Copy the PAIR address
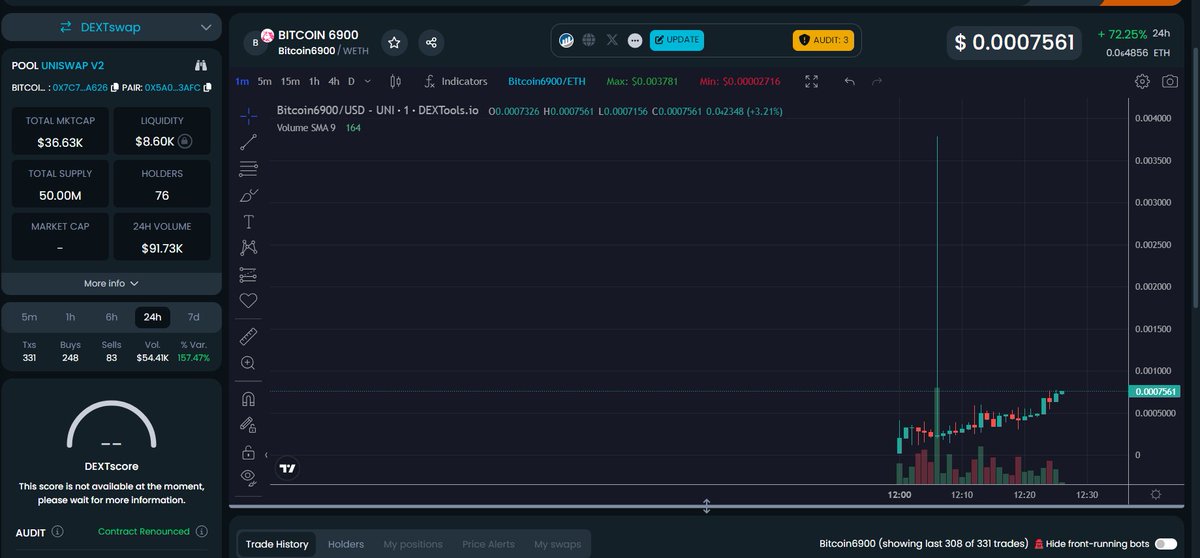The image size is (1200, 558). 207,88
